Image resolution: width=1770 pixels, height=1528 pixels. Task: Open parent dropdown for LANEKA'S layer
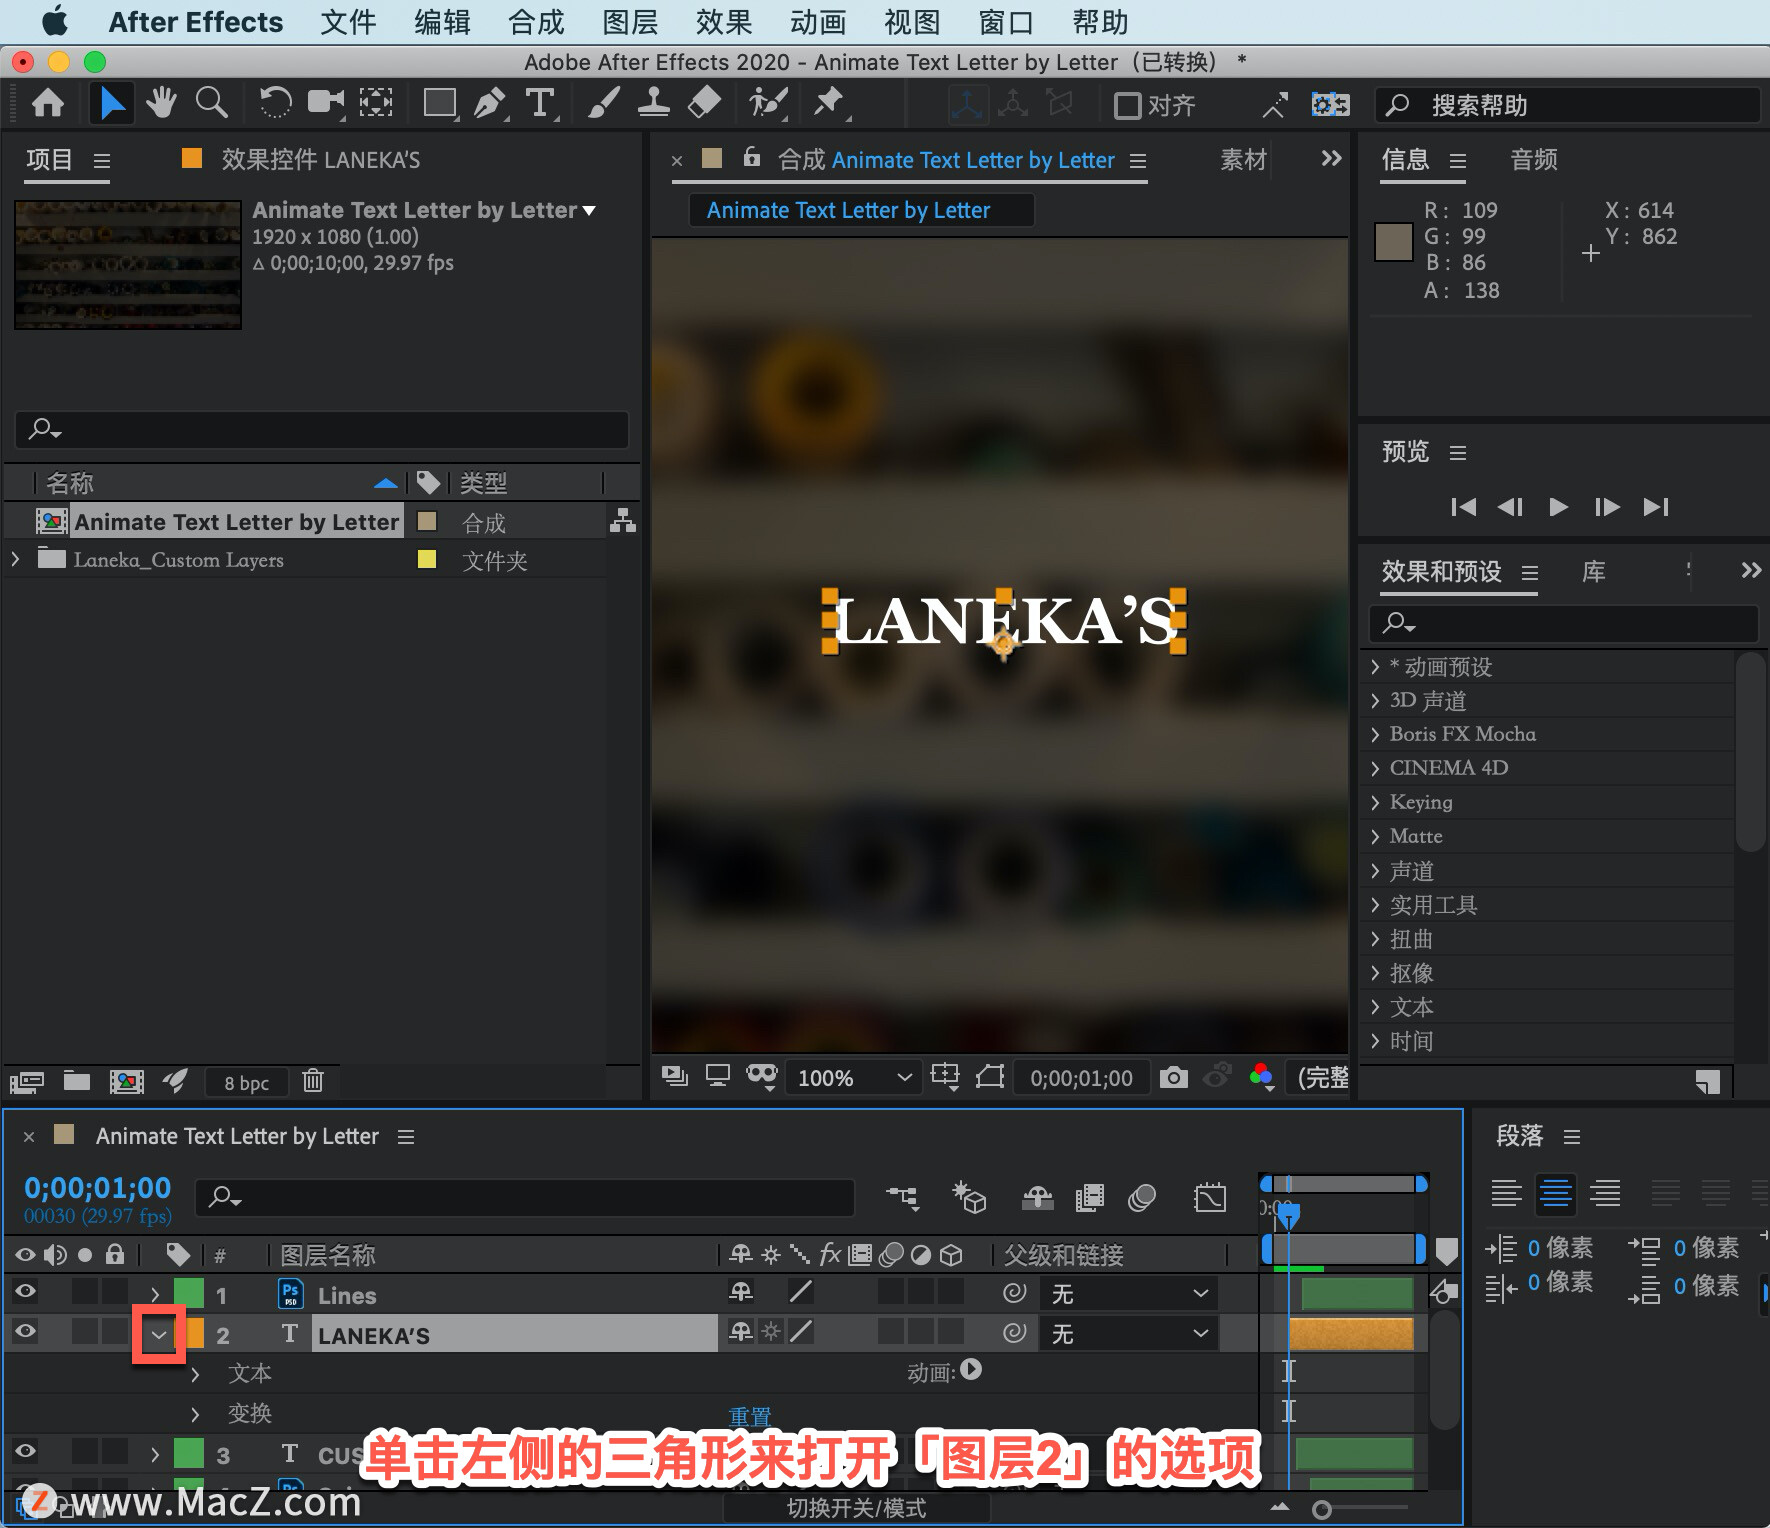tap(1129, 1334)
